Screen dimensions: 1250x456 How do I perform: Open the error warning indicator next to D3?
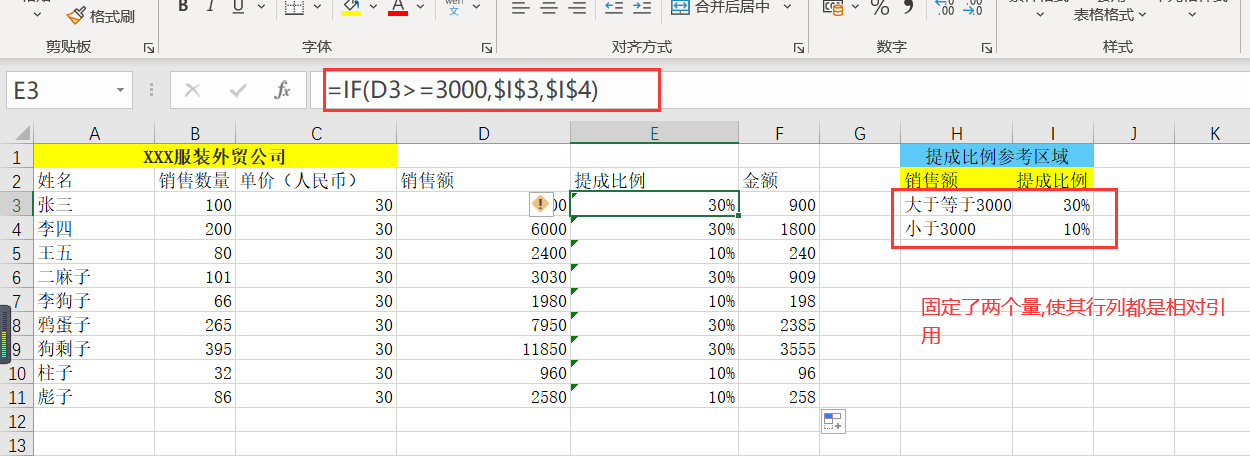point(541,204)
